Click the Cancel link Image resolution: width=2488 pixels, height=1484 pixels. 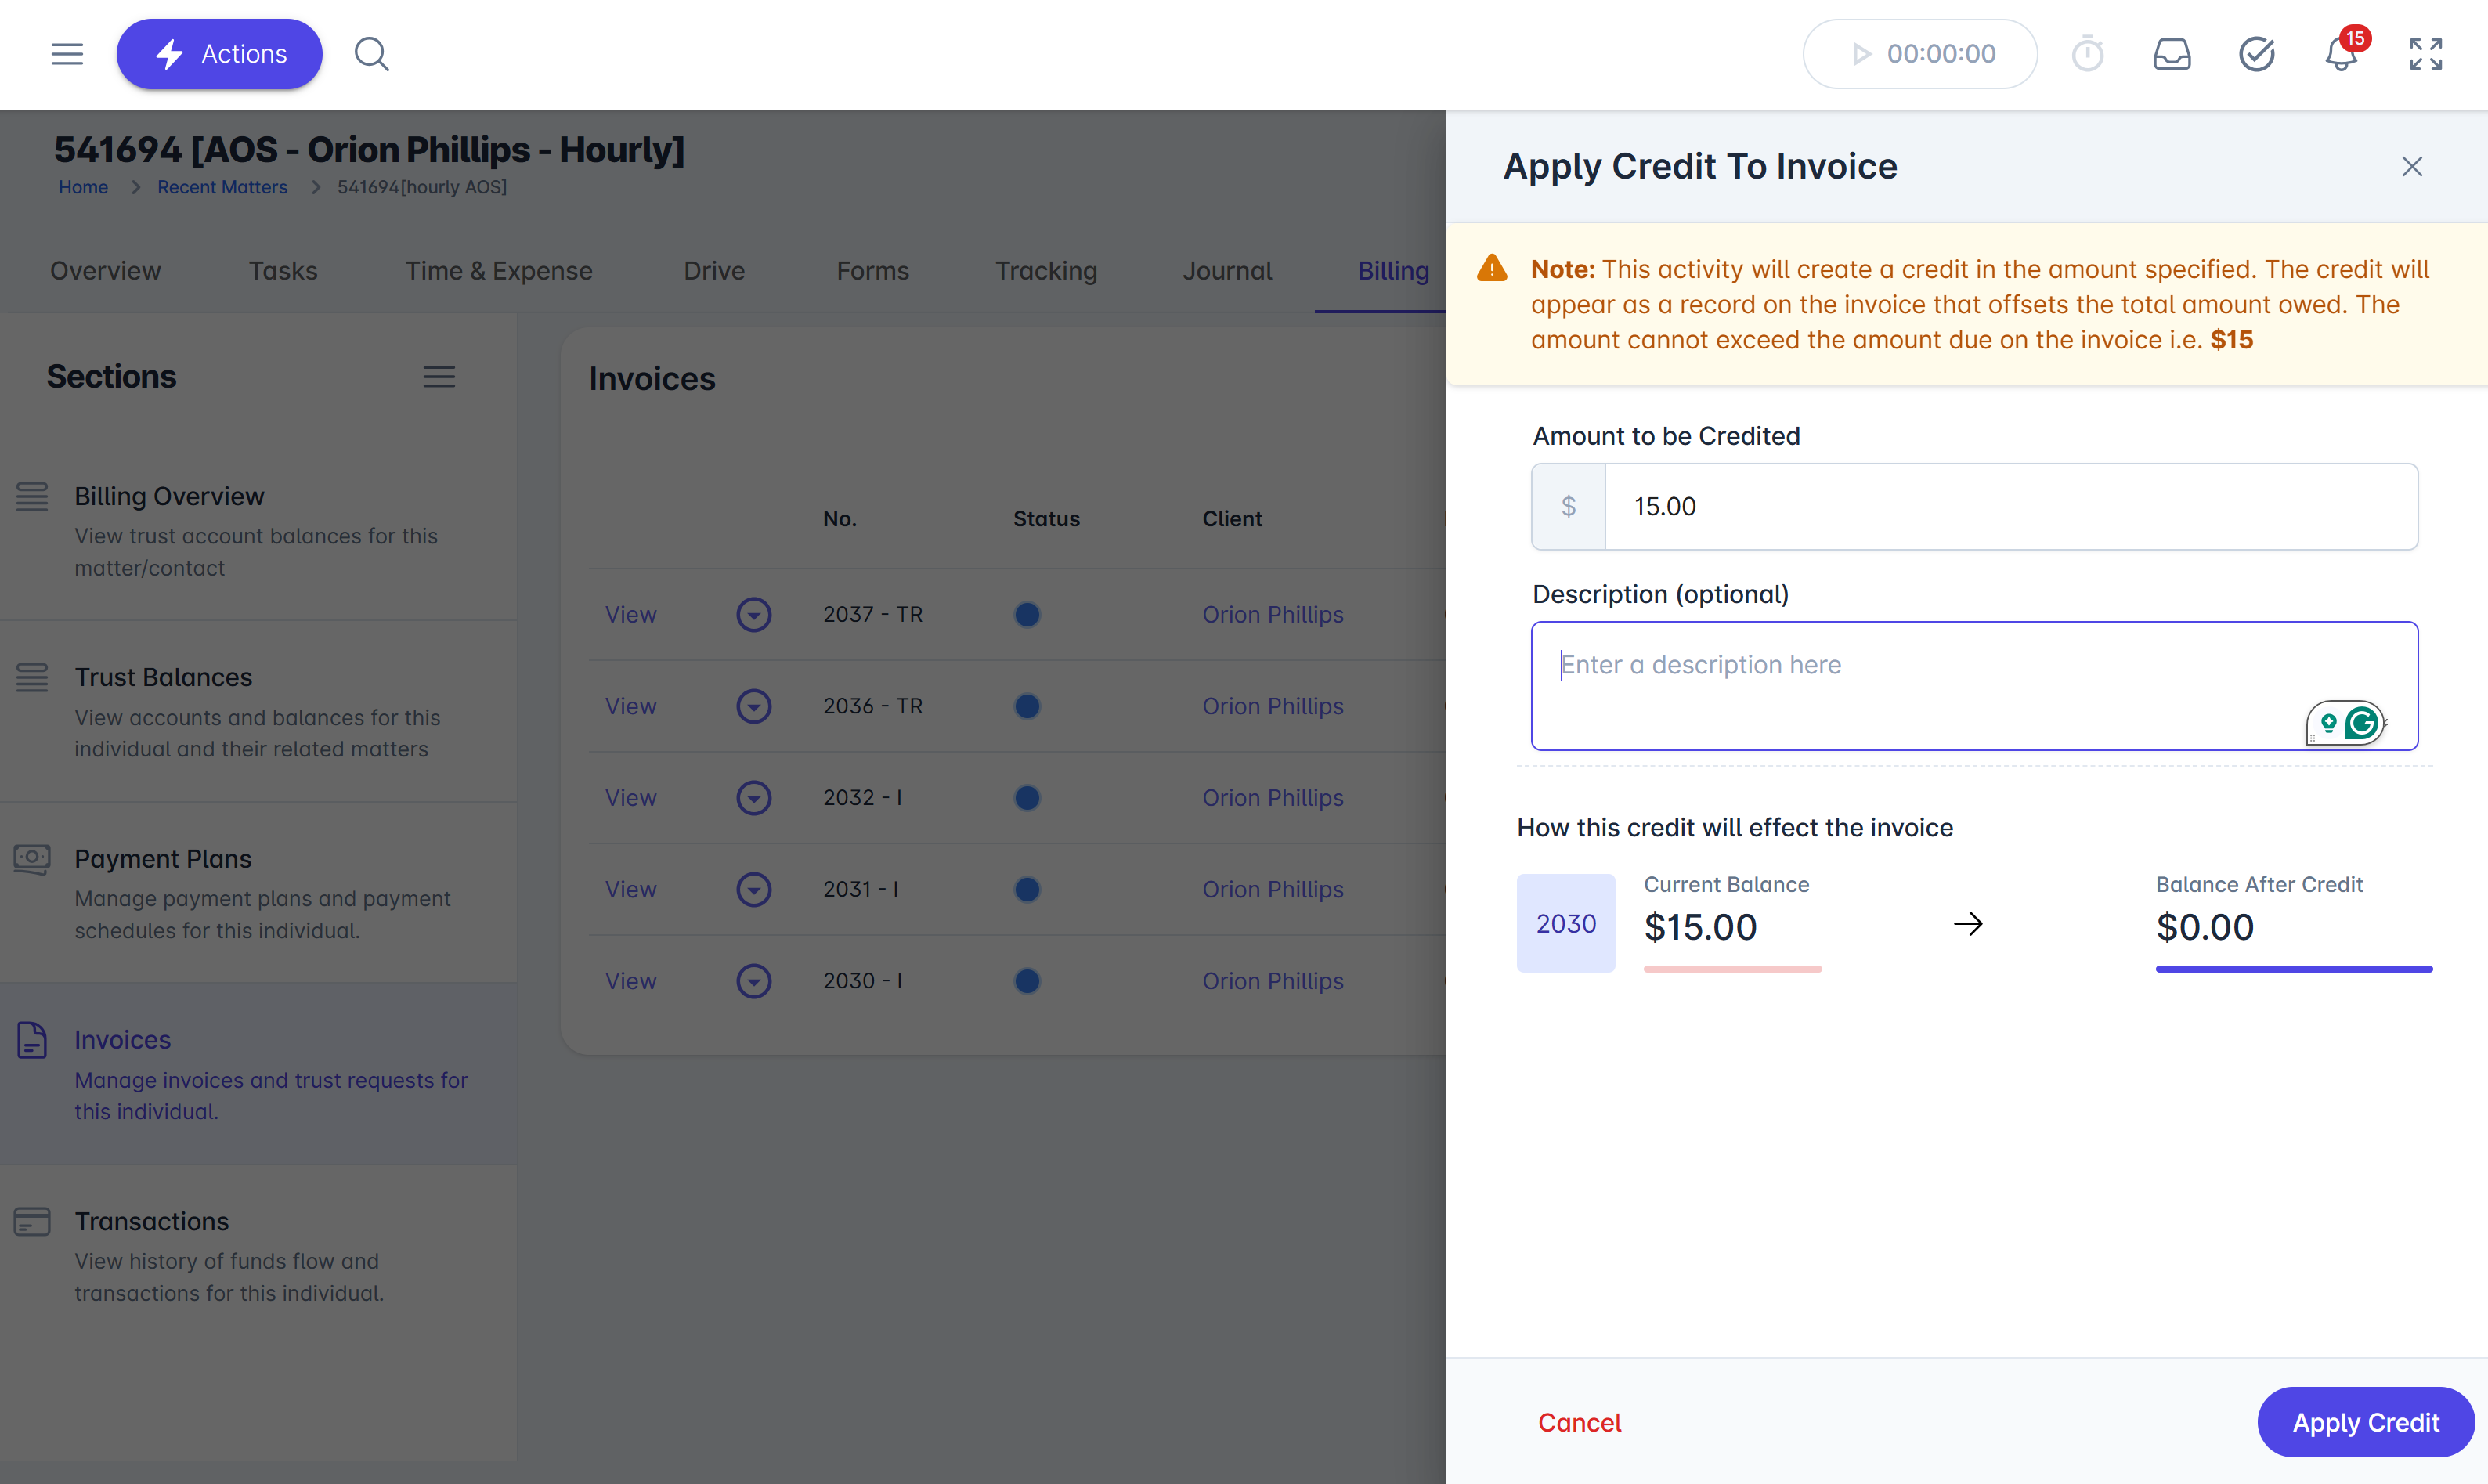tap(1579, 1422)
